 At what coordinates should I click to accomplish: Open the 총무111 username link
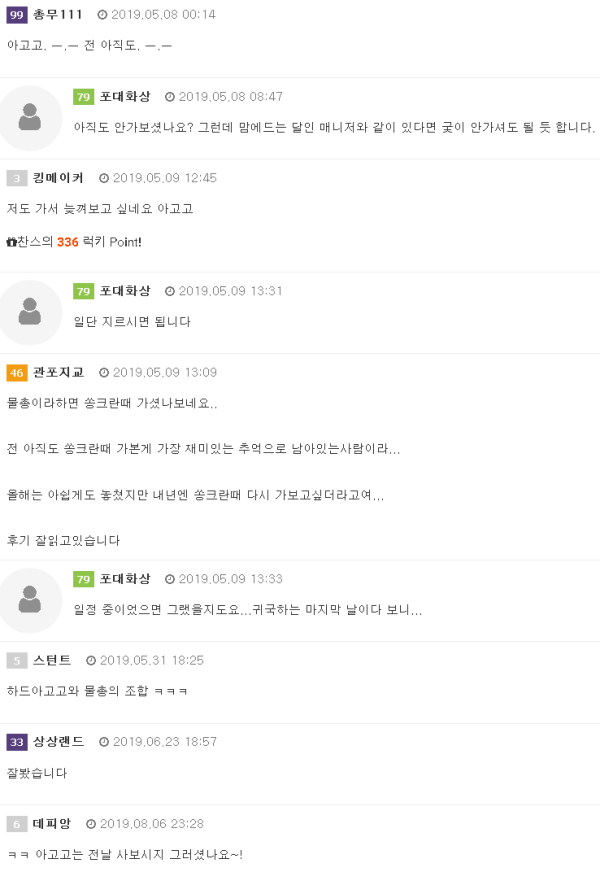click(58, 15)
